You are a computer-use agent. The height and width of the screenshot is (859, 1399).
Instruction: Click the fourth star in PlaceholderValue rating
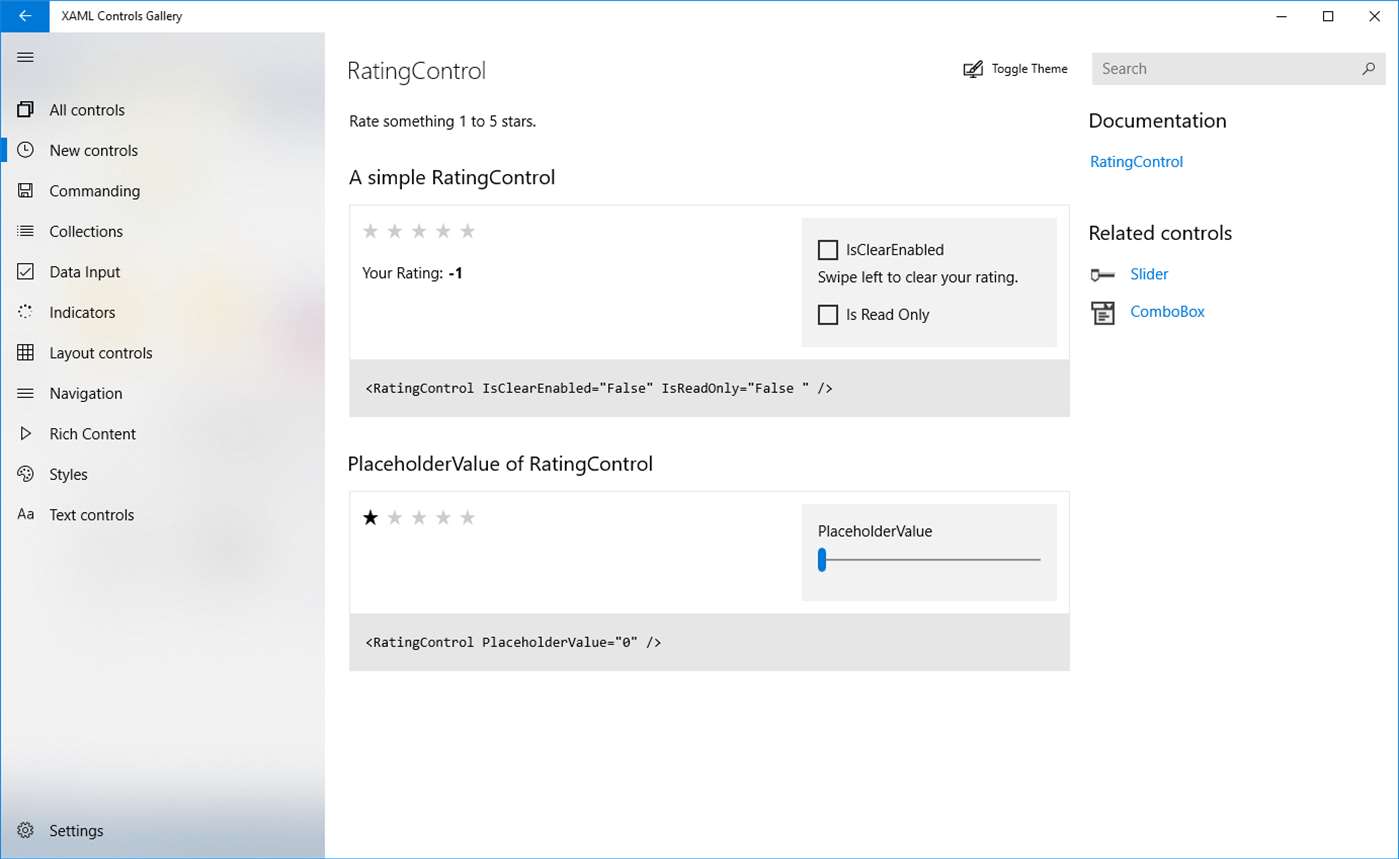[x=443, y=517]
